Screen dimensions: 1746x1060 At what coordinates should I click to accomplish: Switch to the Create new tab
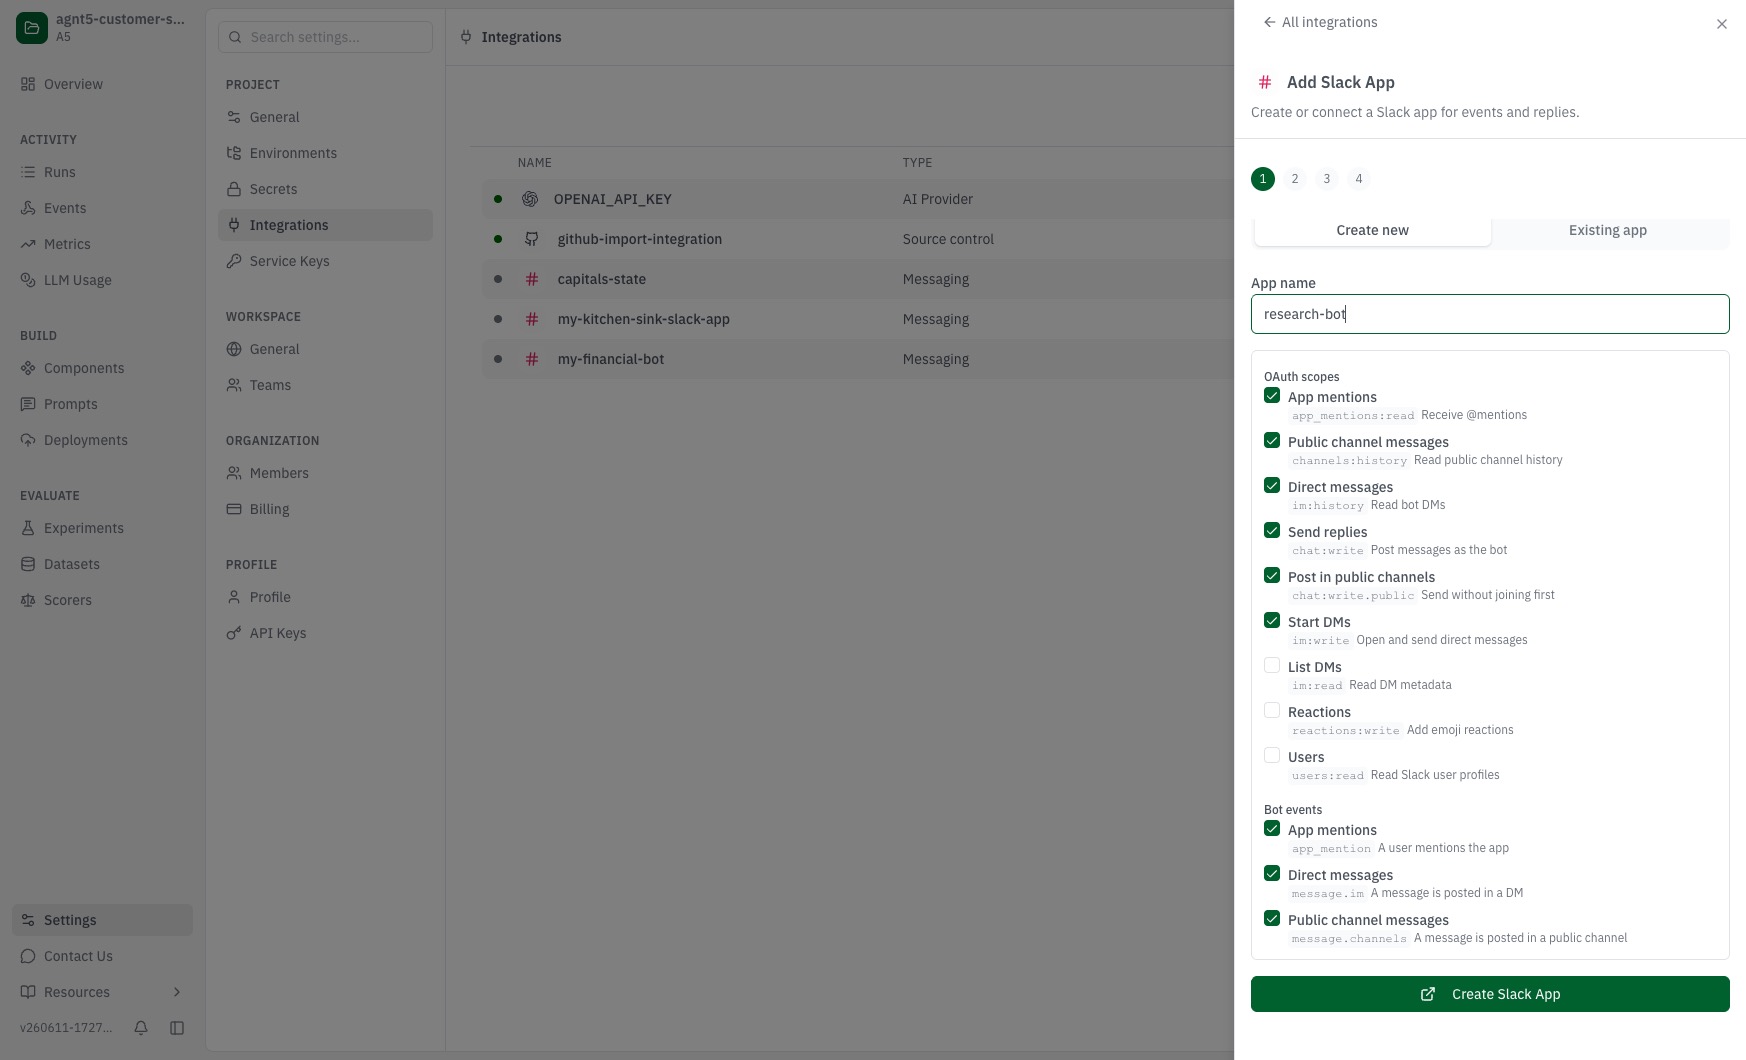1372,230
